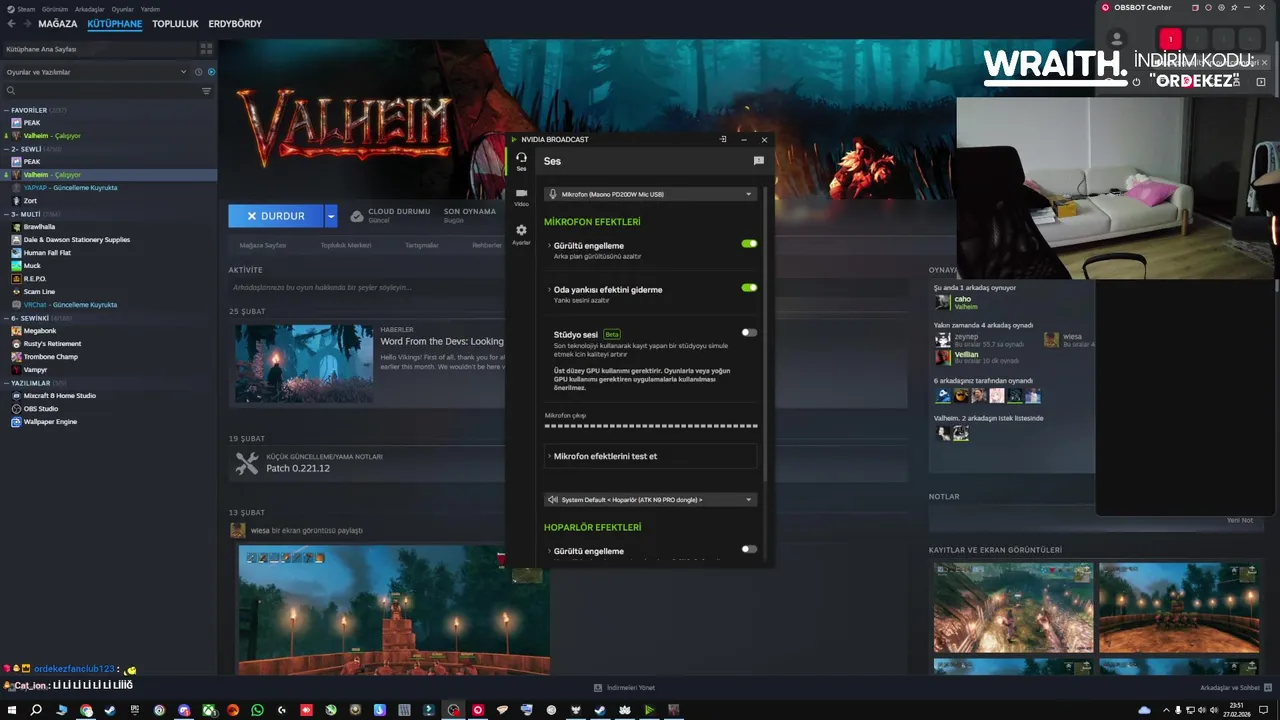Click the pop-out icon in NVIDIA Broadcast title bar
The width and height of the screenshot is (1280, 720).
click(x=723, y=140)
